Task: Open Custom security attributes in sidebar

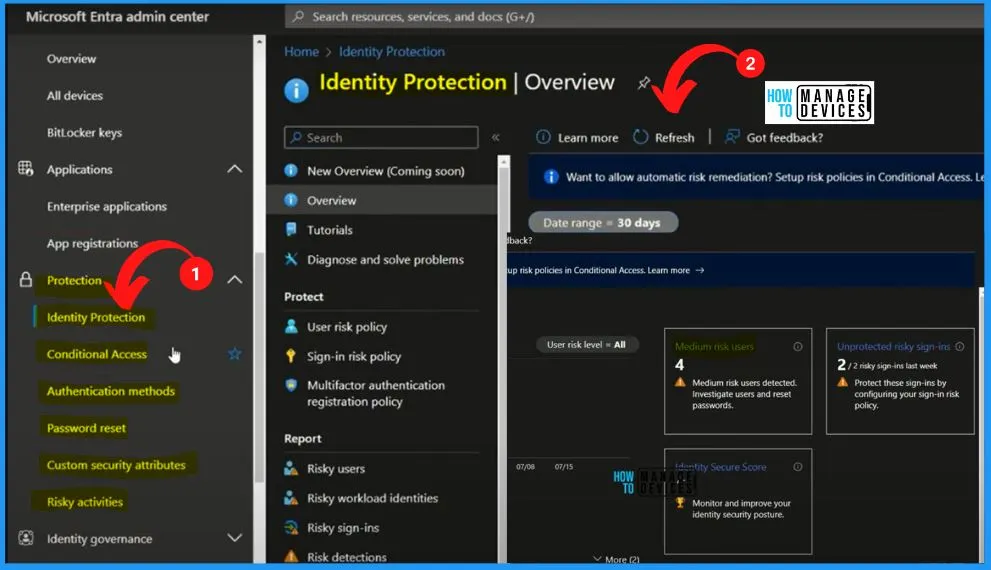Action: (116, 465)
